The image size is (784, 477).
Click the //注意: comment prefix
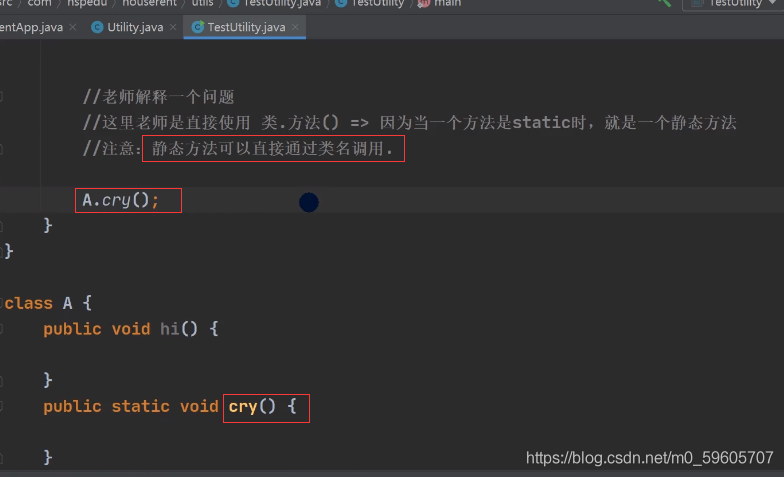coord(112,148)
